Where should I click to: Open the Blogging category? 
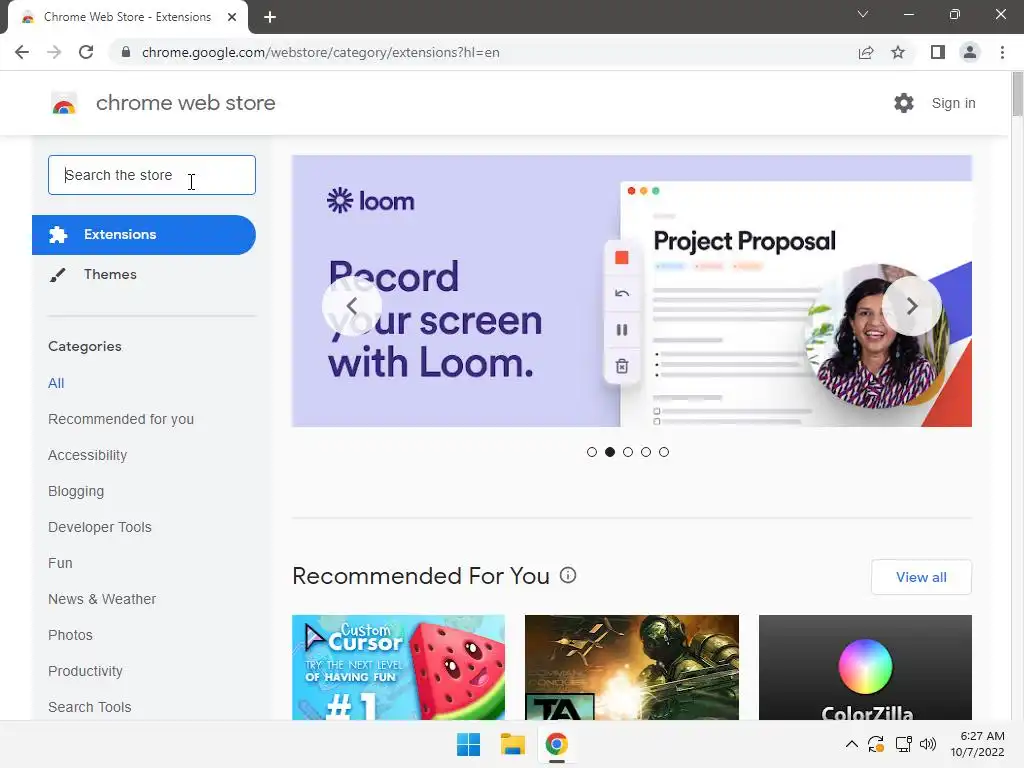click(76, 491)
